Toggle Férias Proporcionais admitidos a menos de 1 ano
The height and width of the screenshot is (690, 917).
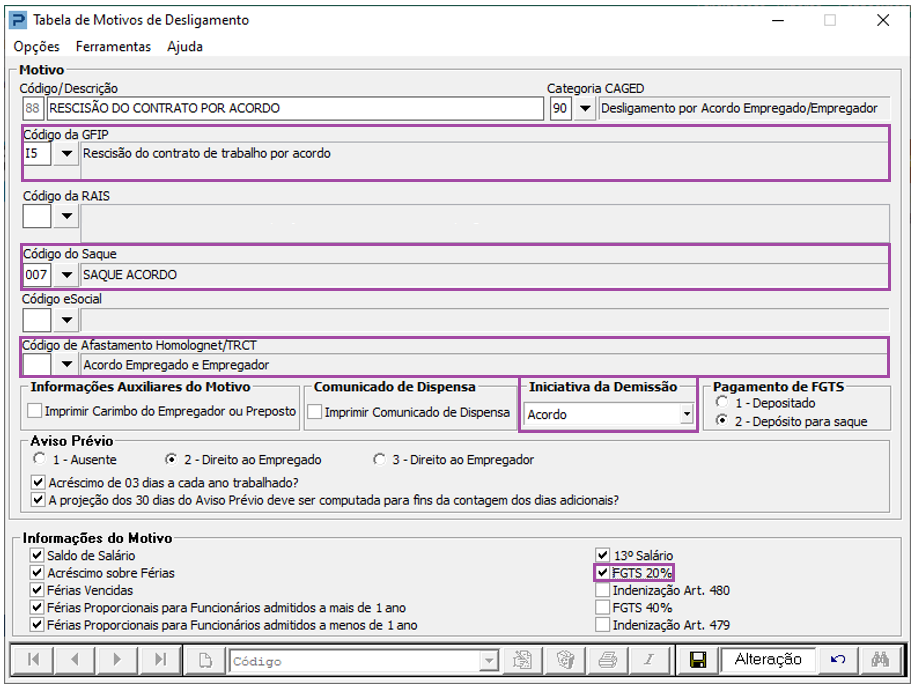[x=37, y=625]
